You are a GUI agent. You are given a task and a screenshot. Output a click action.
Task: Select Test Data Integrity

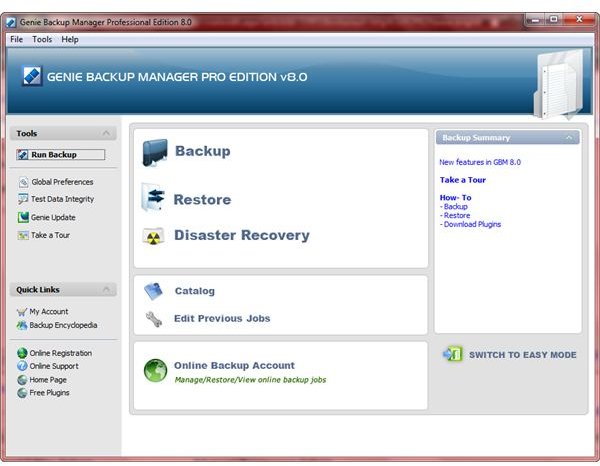tap(62, 199)
